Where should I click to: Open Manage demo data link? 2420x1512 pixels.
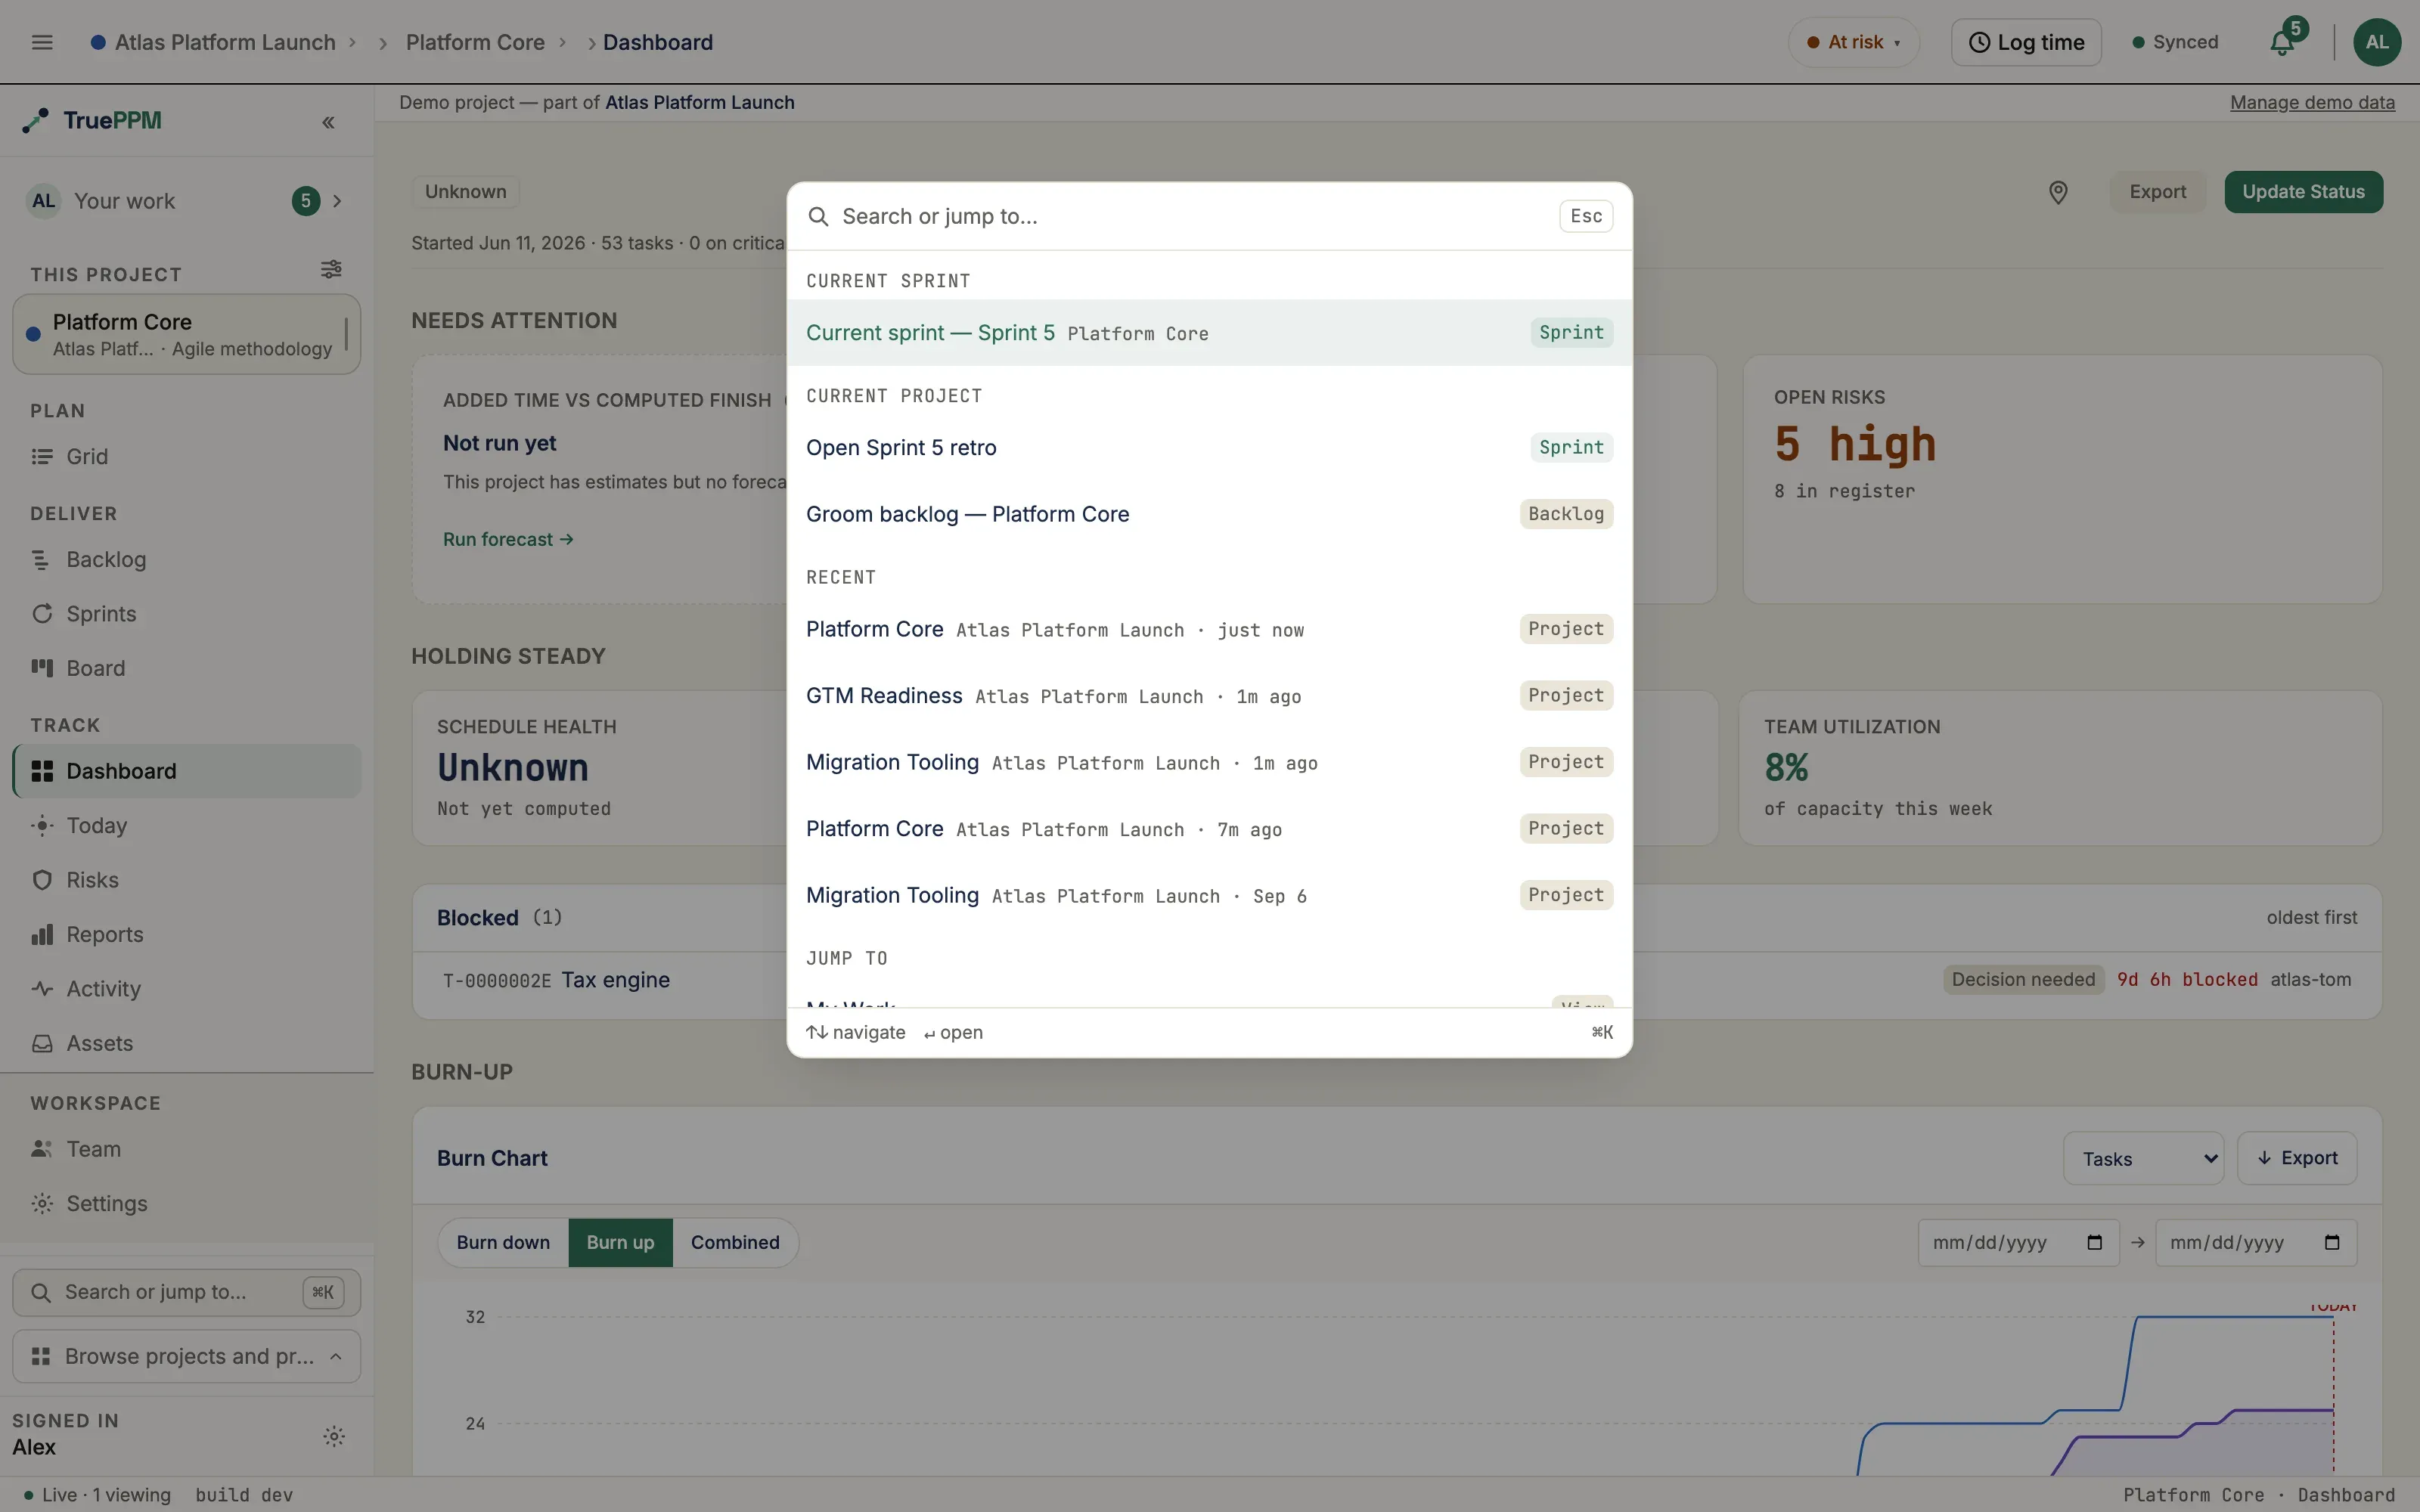click(2312, 103)
